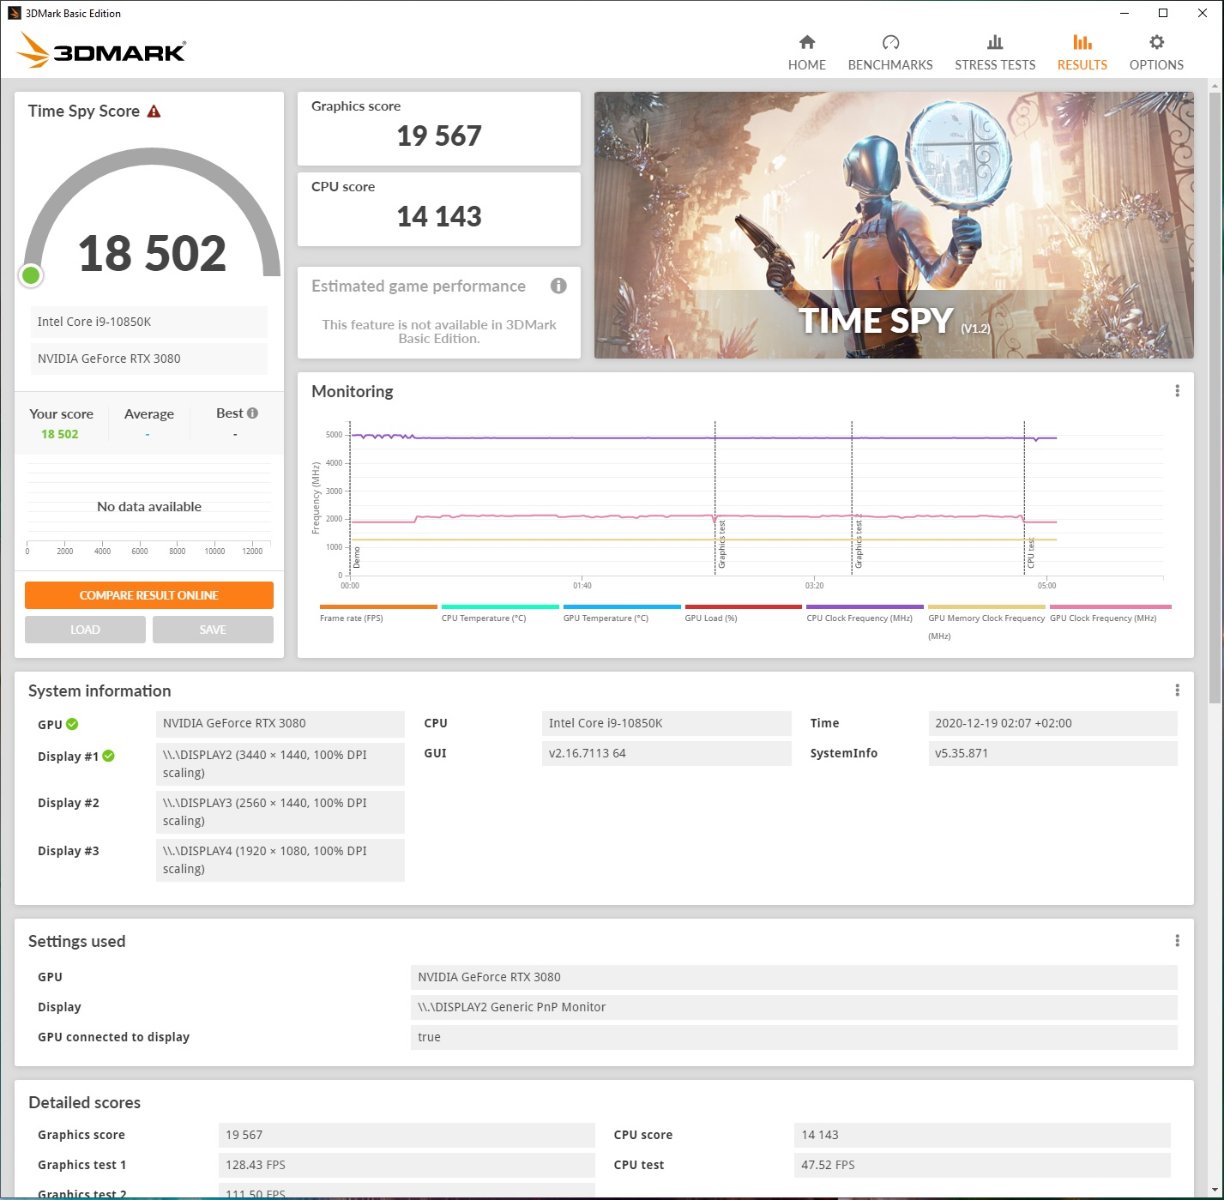Click the CPU test value 47.52 FPS

coord(982,1165)
